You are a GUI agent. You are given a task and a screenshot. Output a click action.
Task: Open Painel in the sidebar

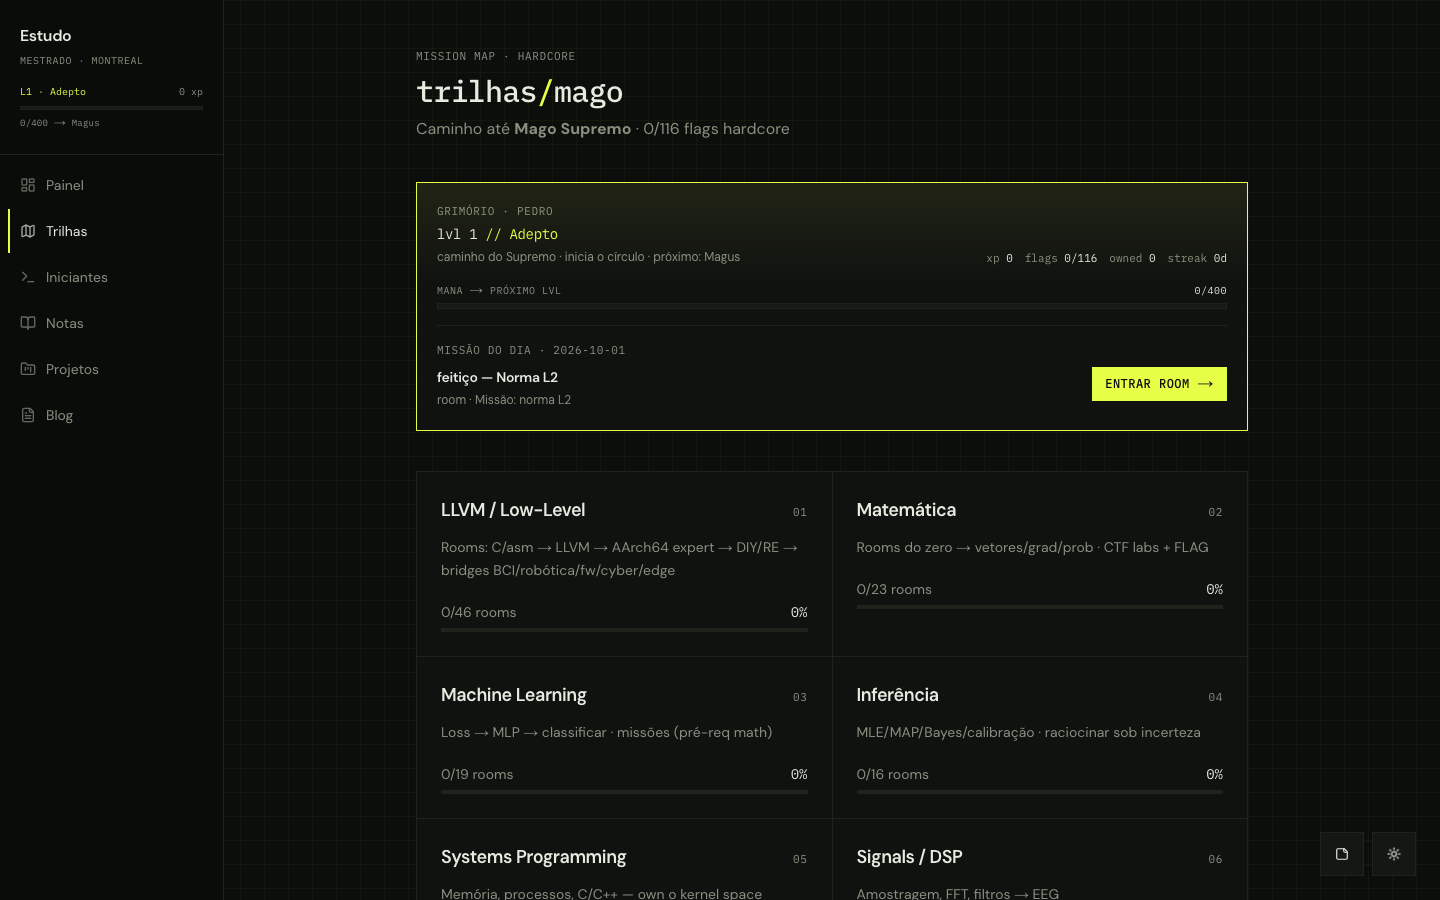111,185
